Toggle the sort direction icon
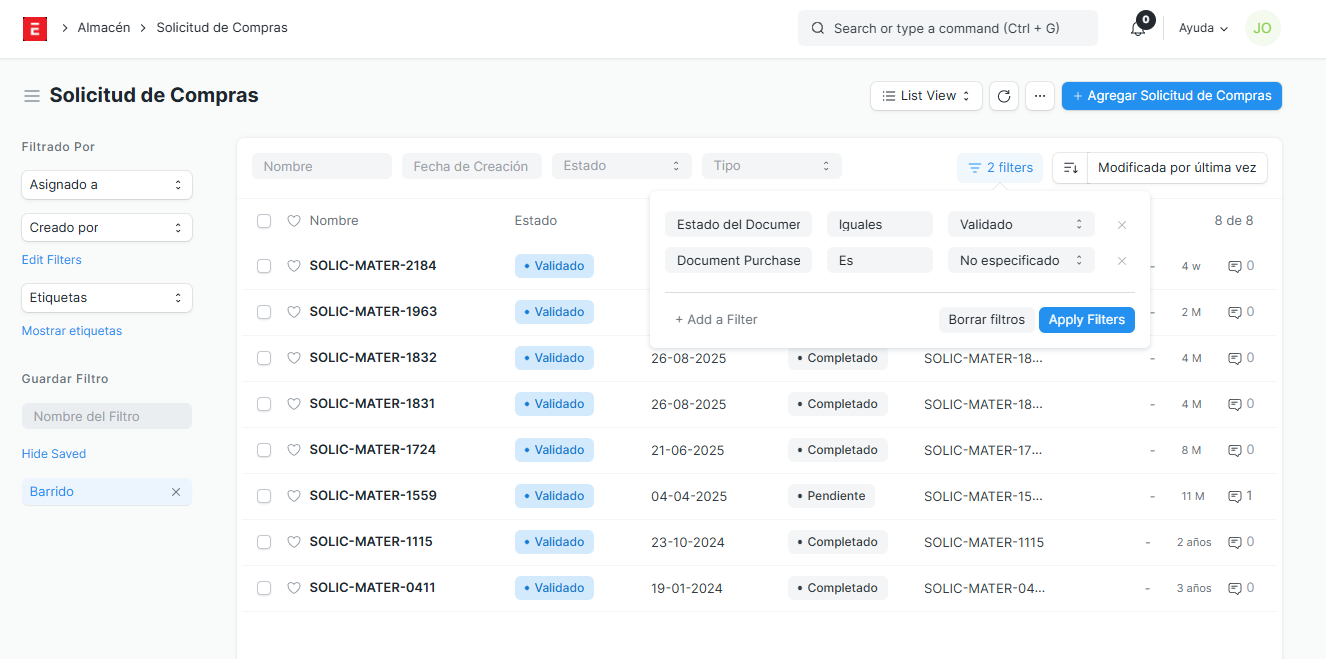 (x=1070, y=168)
